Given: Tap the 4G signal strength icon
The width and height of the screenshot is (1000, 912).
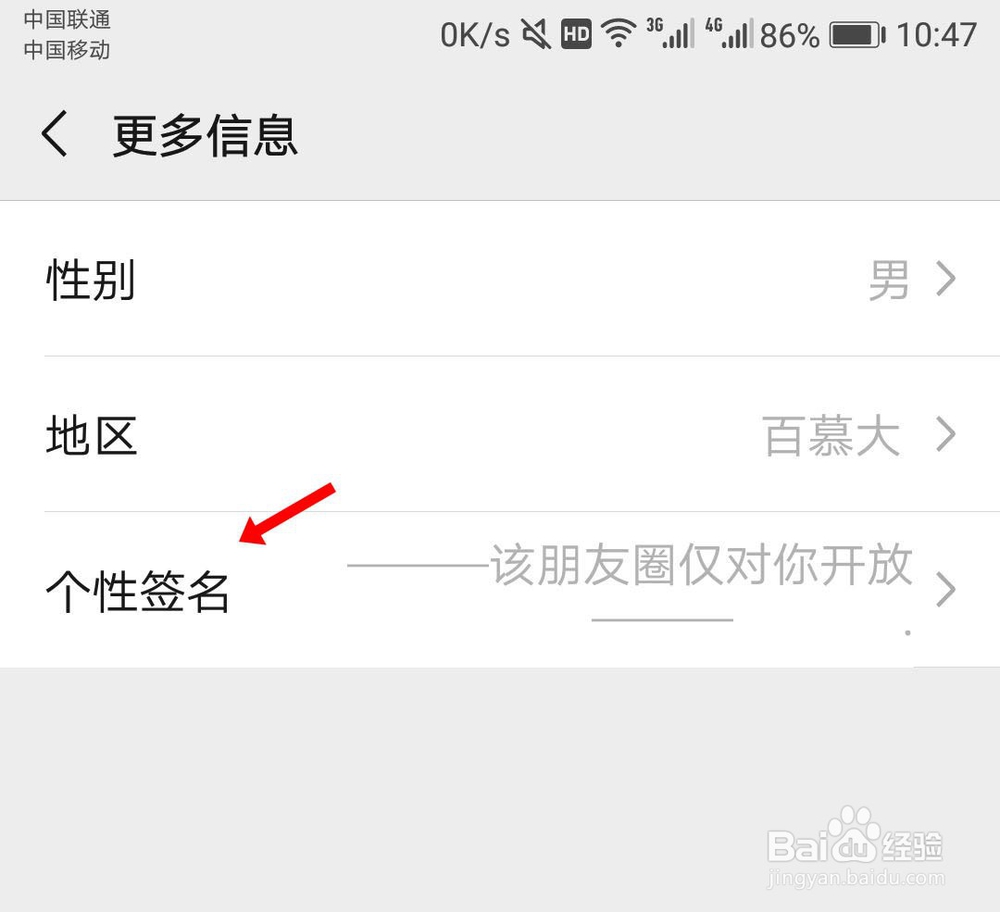Looking at the screenshot, I should pyautogui.click(x=729, y=34).
